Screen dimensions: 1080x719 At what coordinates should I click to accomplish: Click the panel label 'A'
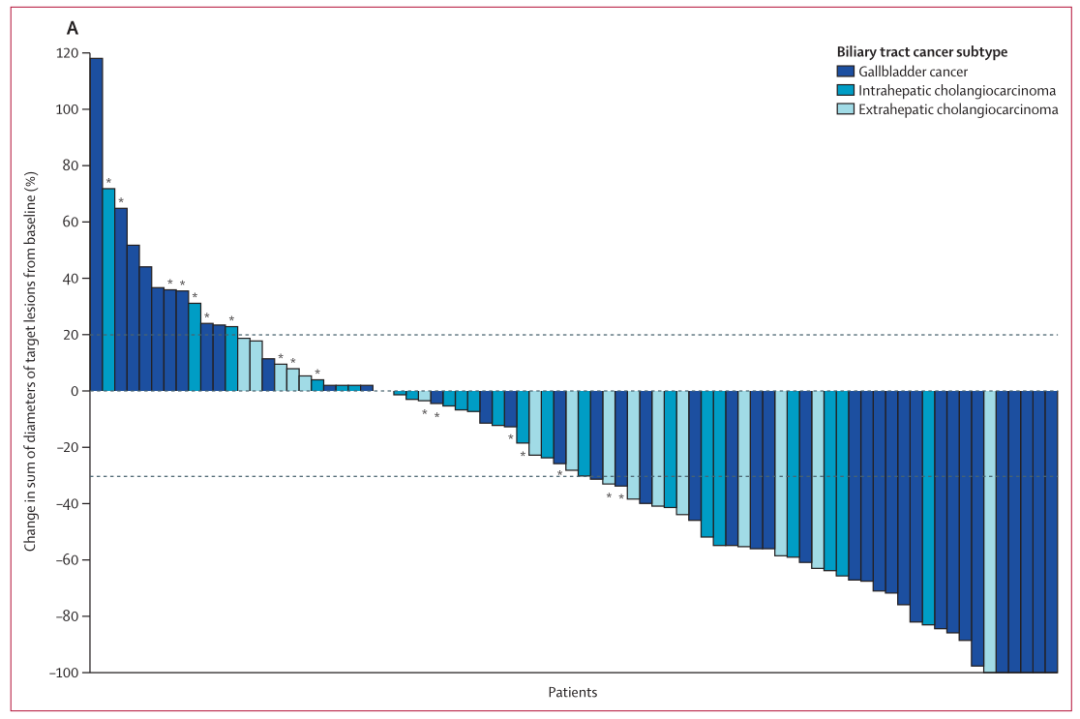[72, 29]
